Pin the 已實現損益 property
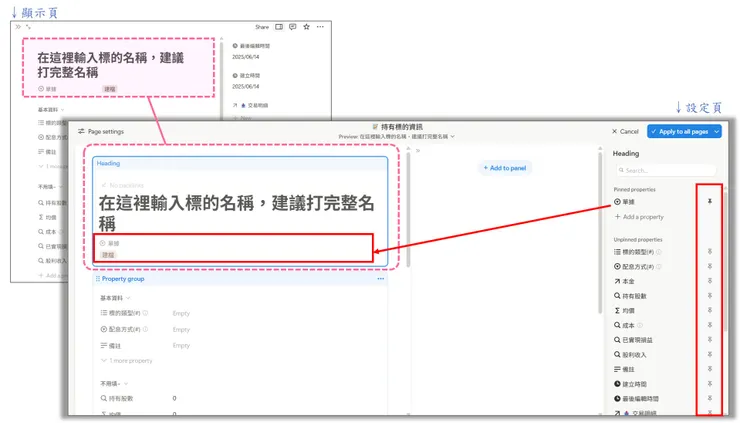Screen dimensions: 740x423 (709, 339)
